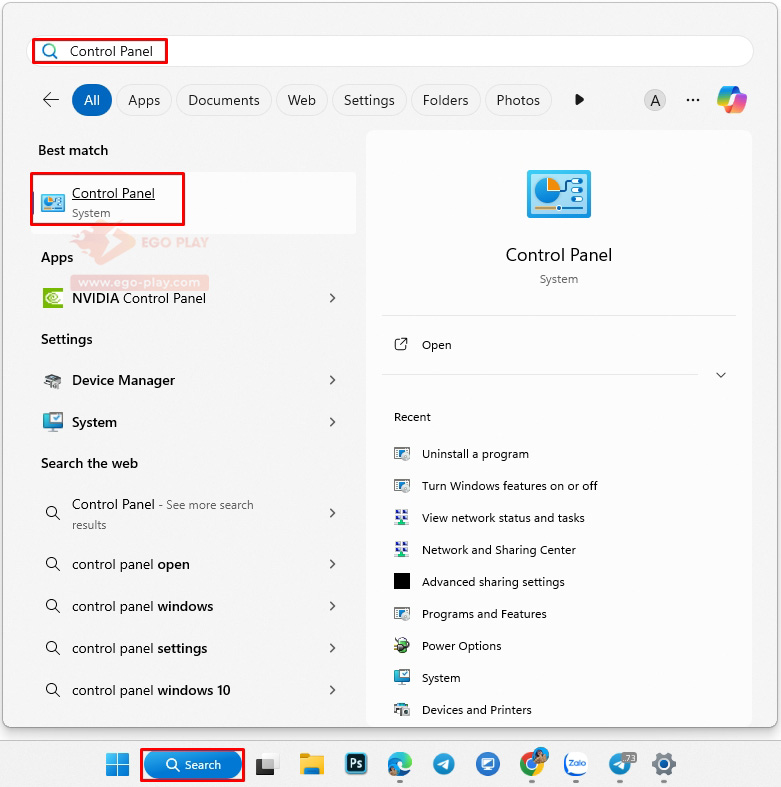The width and height of the screenshot is (781, 787).
Task: Click the back arrow in search panel
Action: [51, 100]
